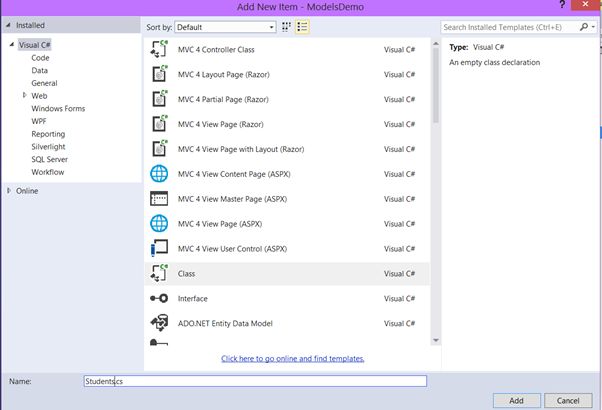Select the Workflow category
The height and width of the screenshot is (410, 602).
tap(48, 172)
